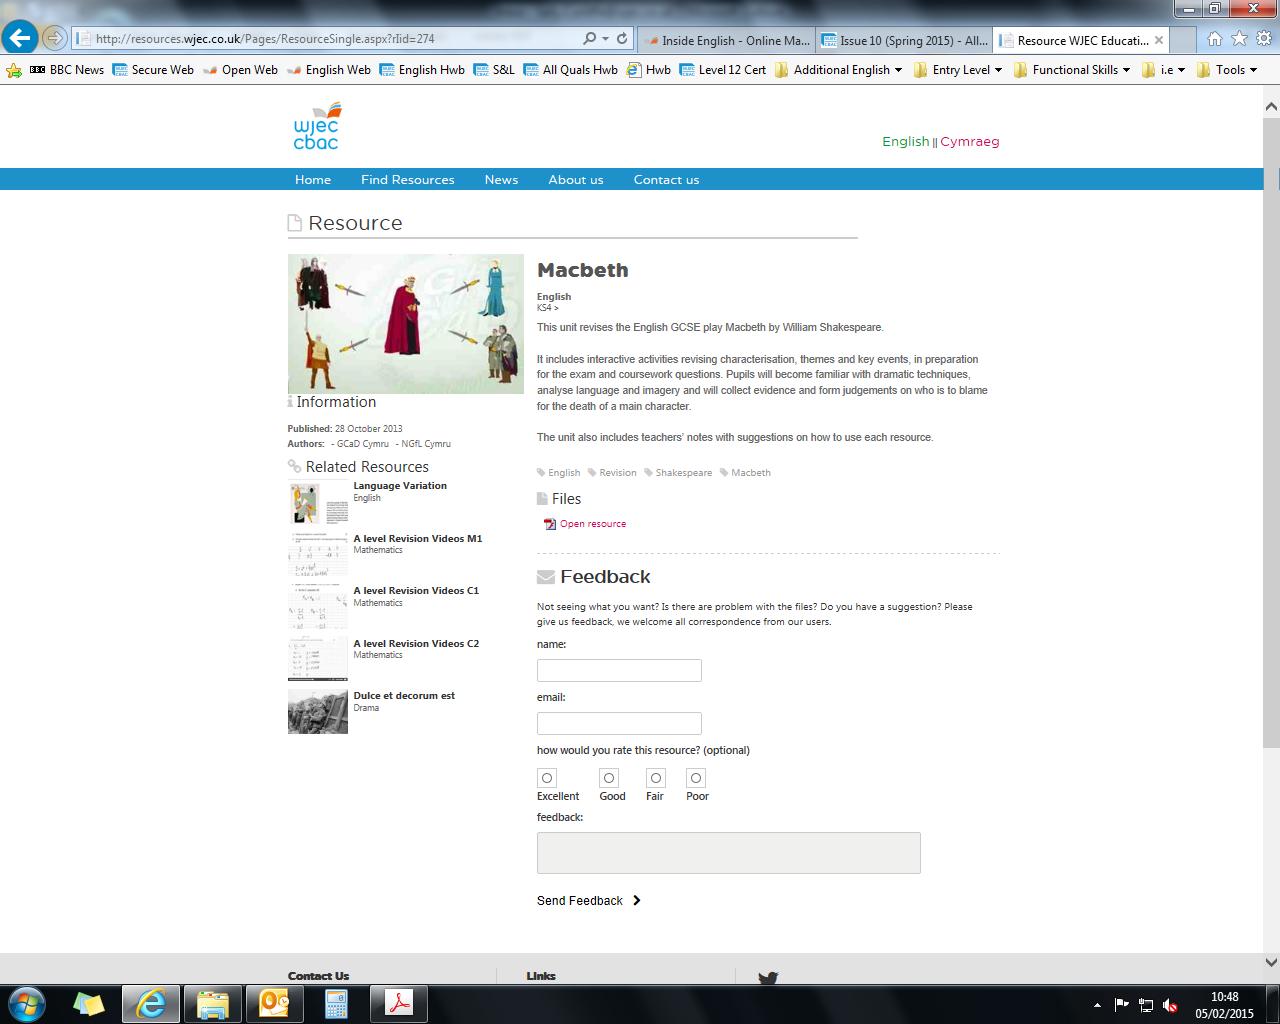Open the Language Variation related resource
The width and height of the screenshot is (1280, 1024).
400,486
